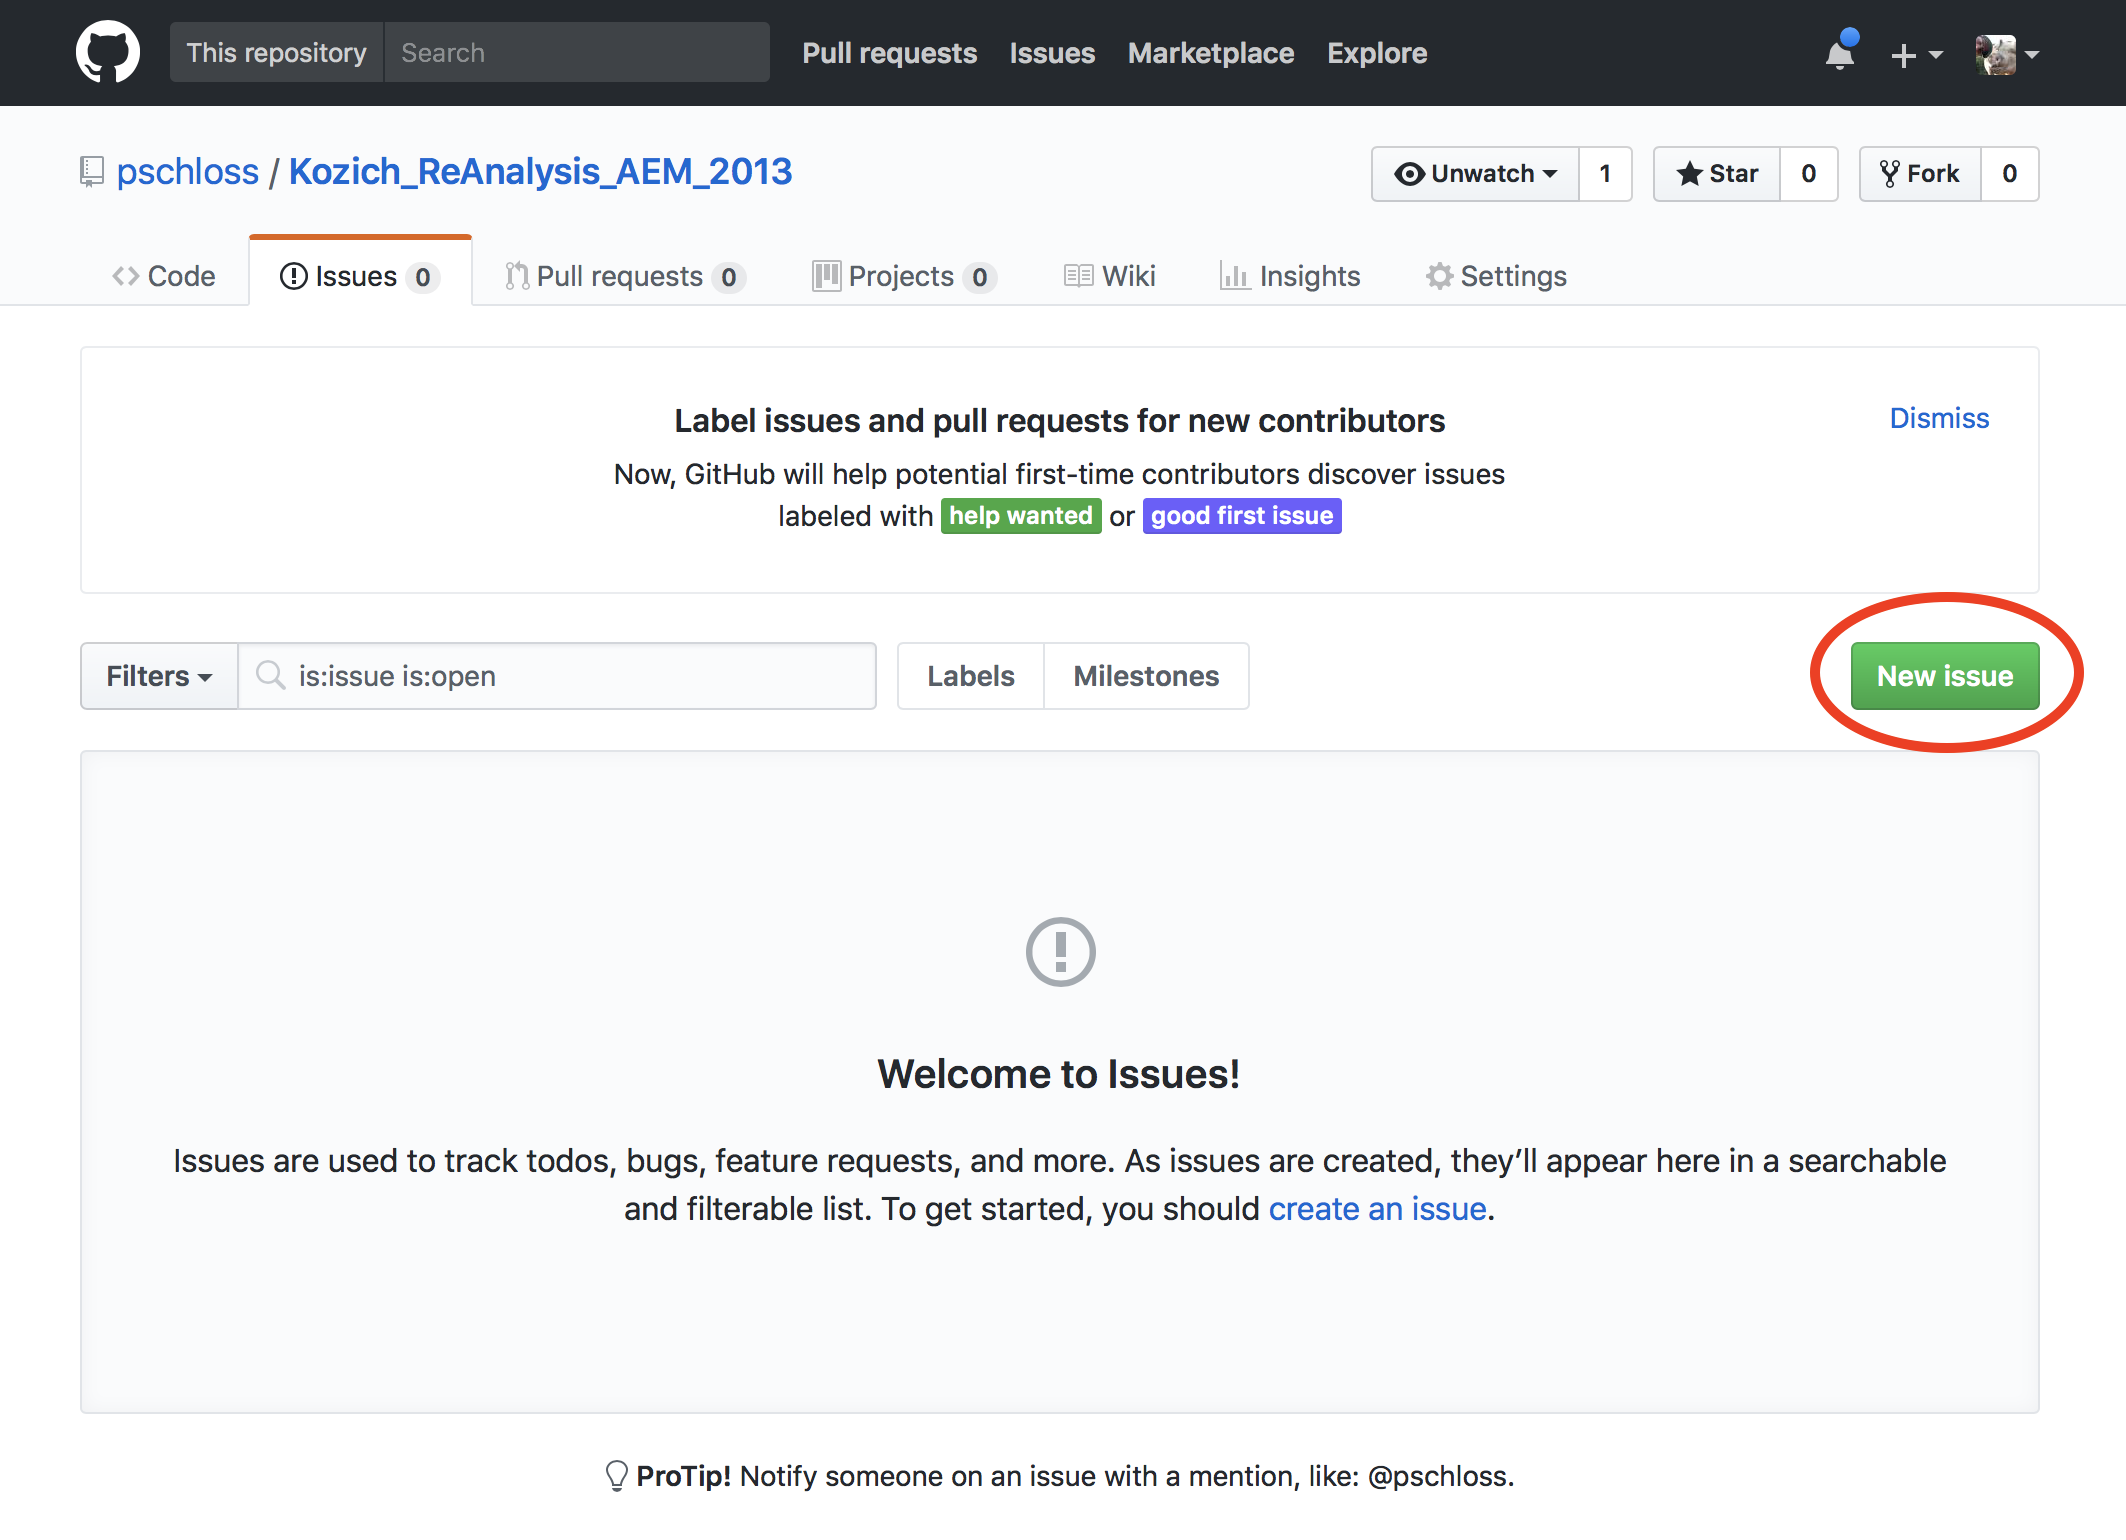Fork this repository
The height and width of the screenshot is (1540, 2126).
point(1920,174)
